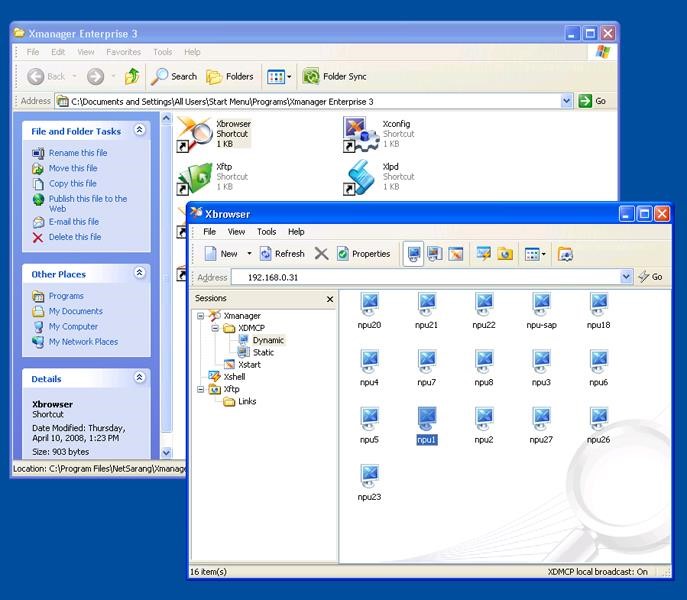Viewport: 687px width, 600px height.
Task: Open the Xbrowser address dropdown list
Action: pos(627,277)
